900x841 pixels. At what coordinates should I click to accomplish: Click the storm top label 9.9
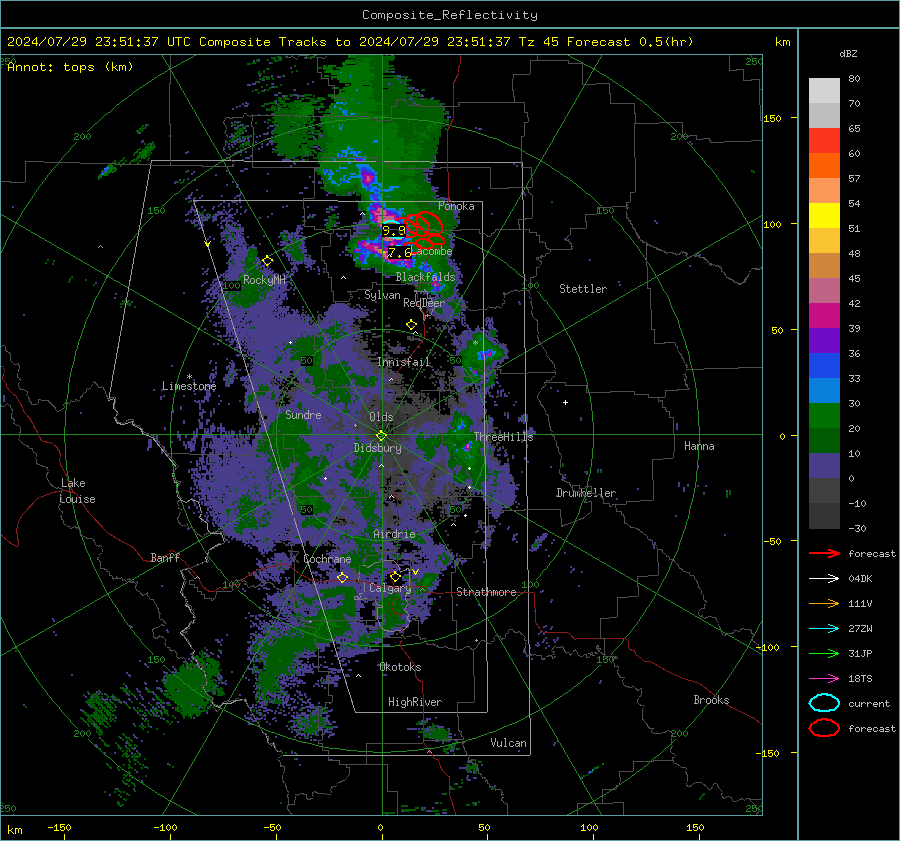[x=394, y=230]
